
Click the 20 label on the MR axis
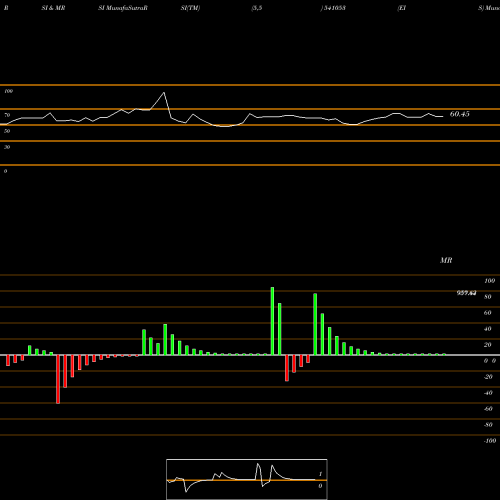tap(488, 345)
